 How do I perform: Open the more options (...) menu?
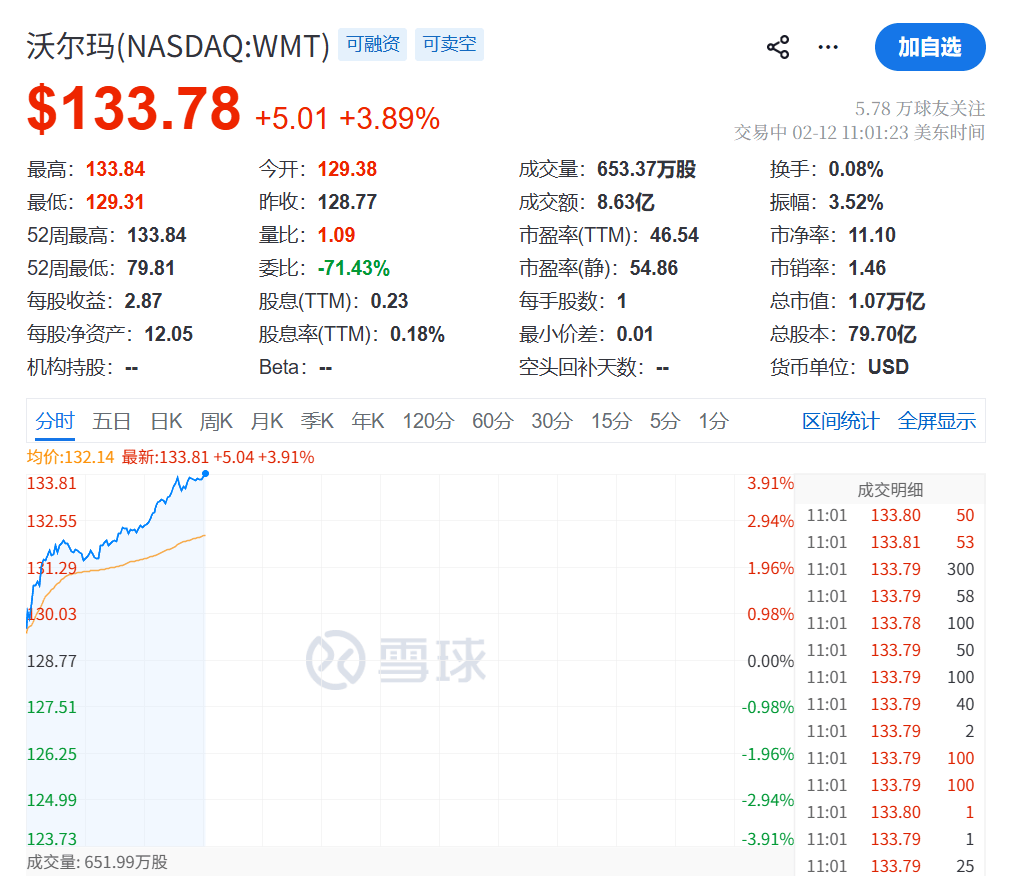click(x=827, y=47)
